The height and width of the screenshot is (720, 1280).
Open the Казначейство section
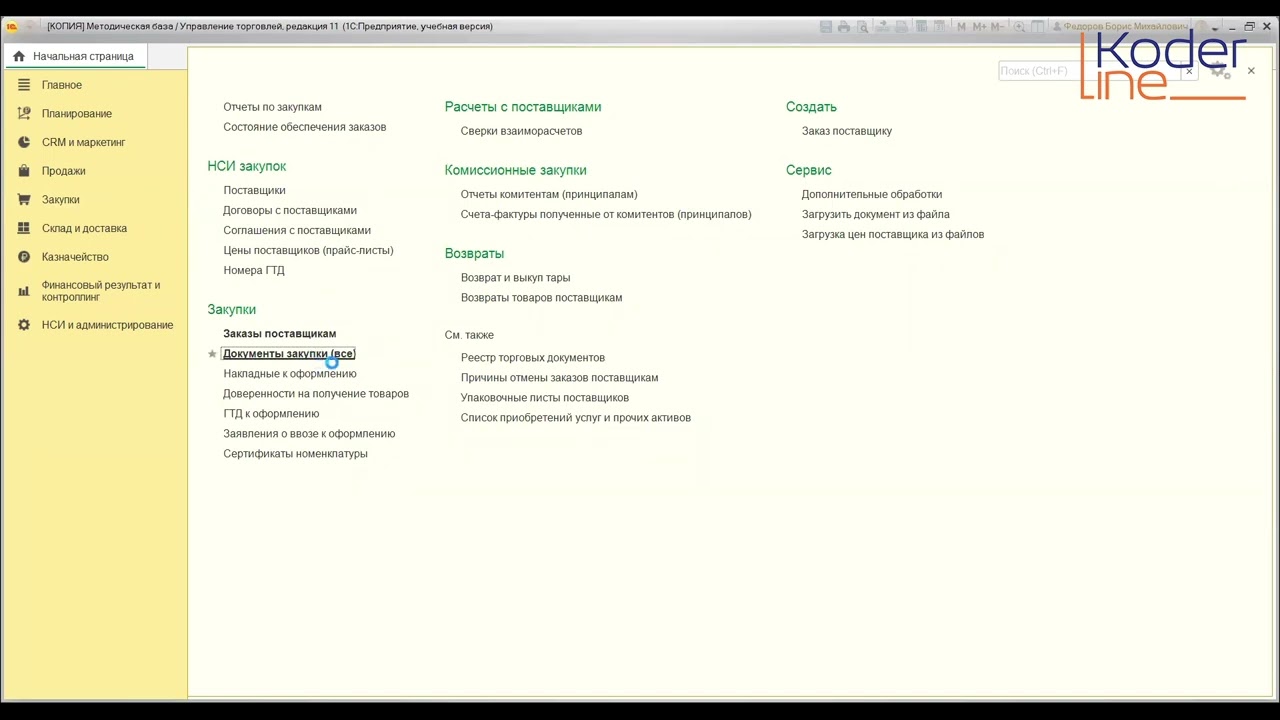[x=75, y=257]
